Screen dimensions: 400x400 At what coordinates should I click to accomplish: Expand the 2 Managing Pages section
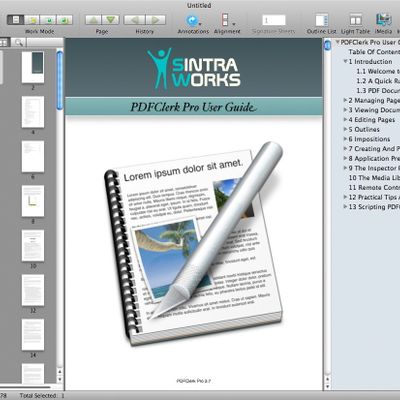[x=345, y=100]
